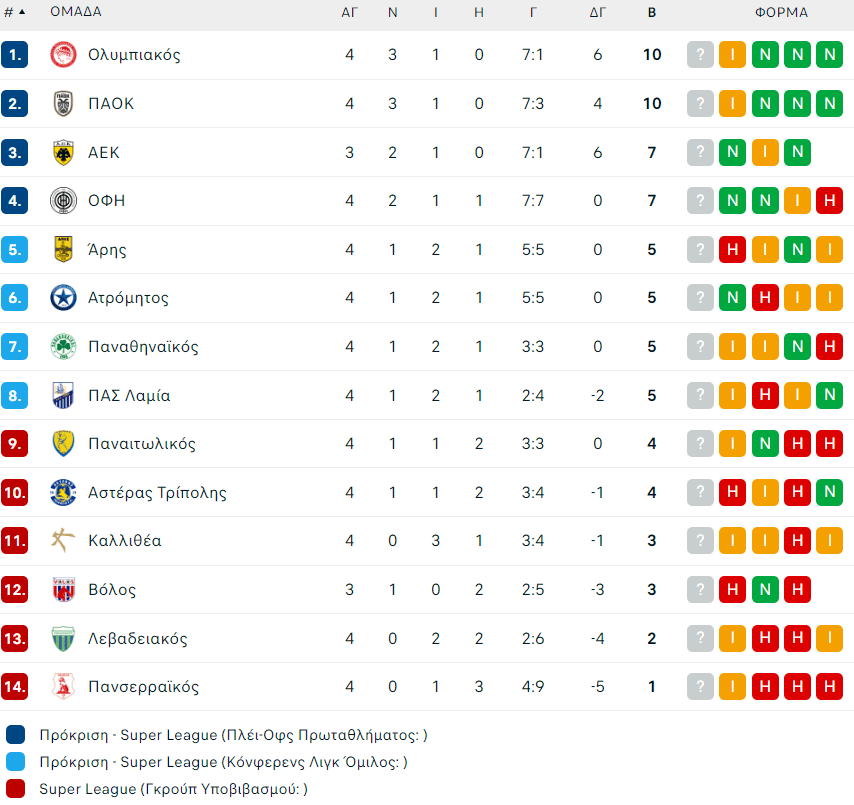Click the red Η loss badge for ΟΦΗ
The width and height of the screenshot is (854, 805).
point(829,201)
